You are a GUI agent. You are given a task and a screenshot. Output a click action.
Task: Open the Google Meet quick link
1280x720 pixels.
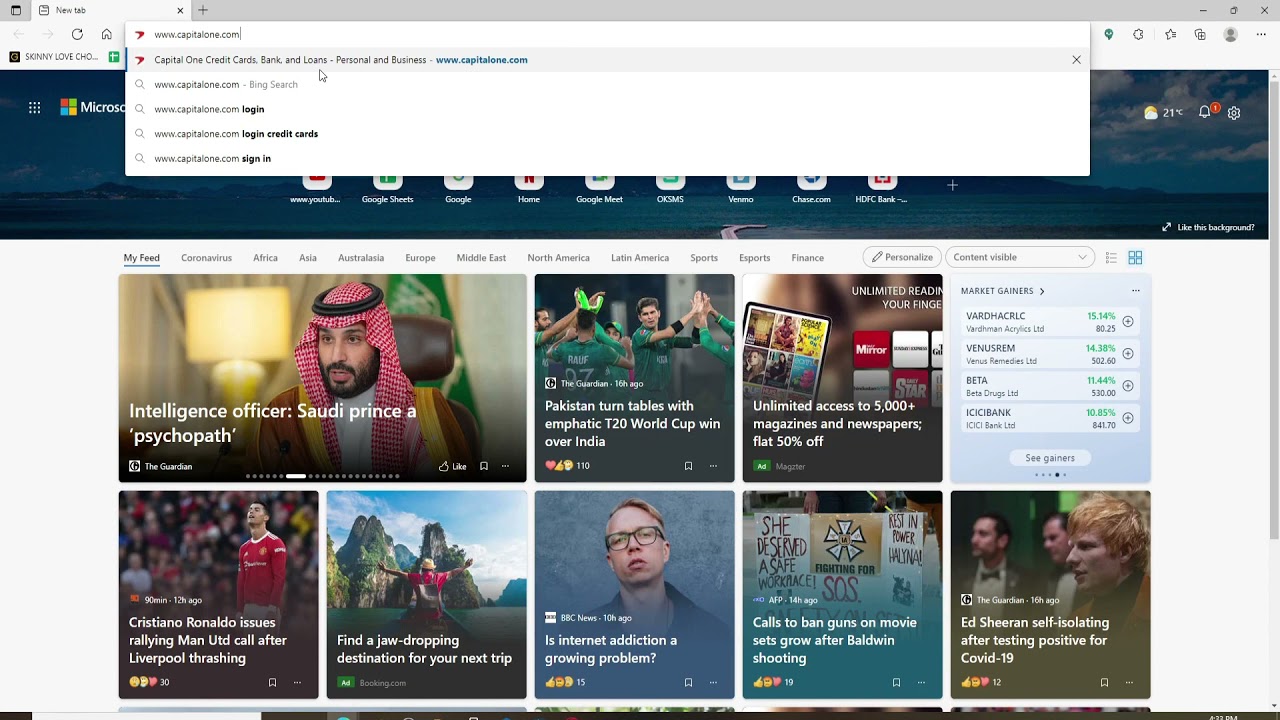[x=599, y=188]
